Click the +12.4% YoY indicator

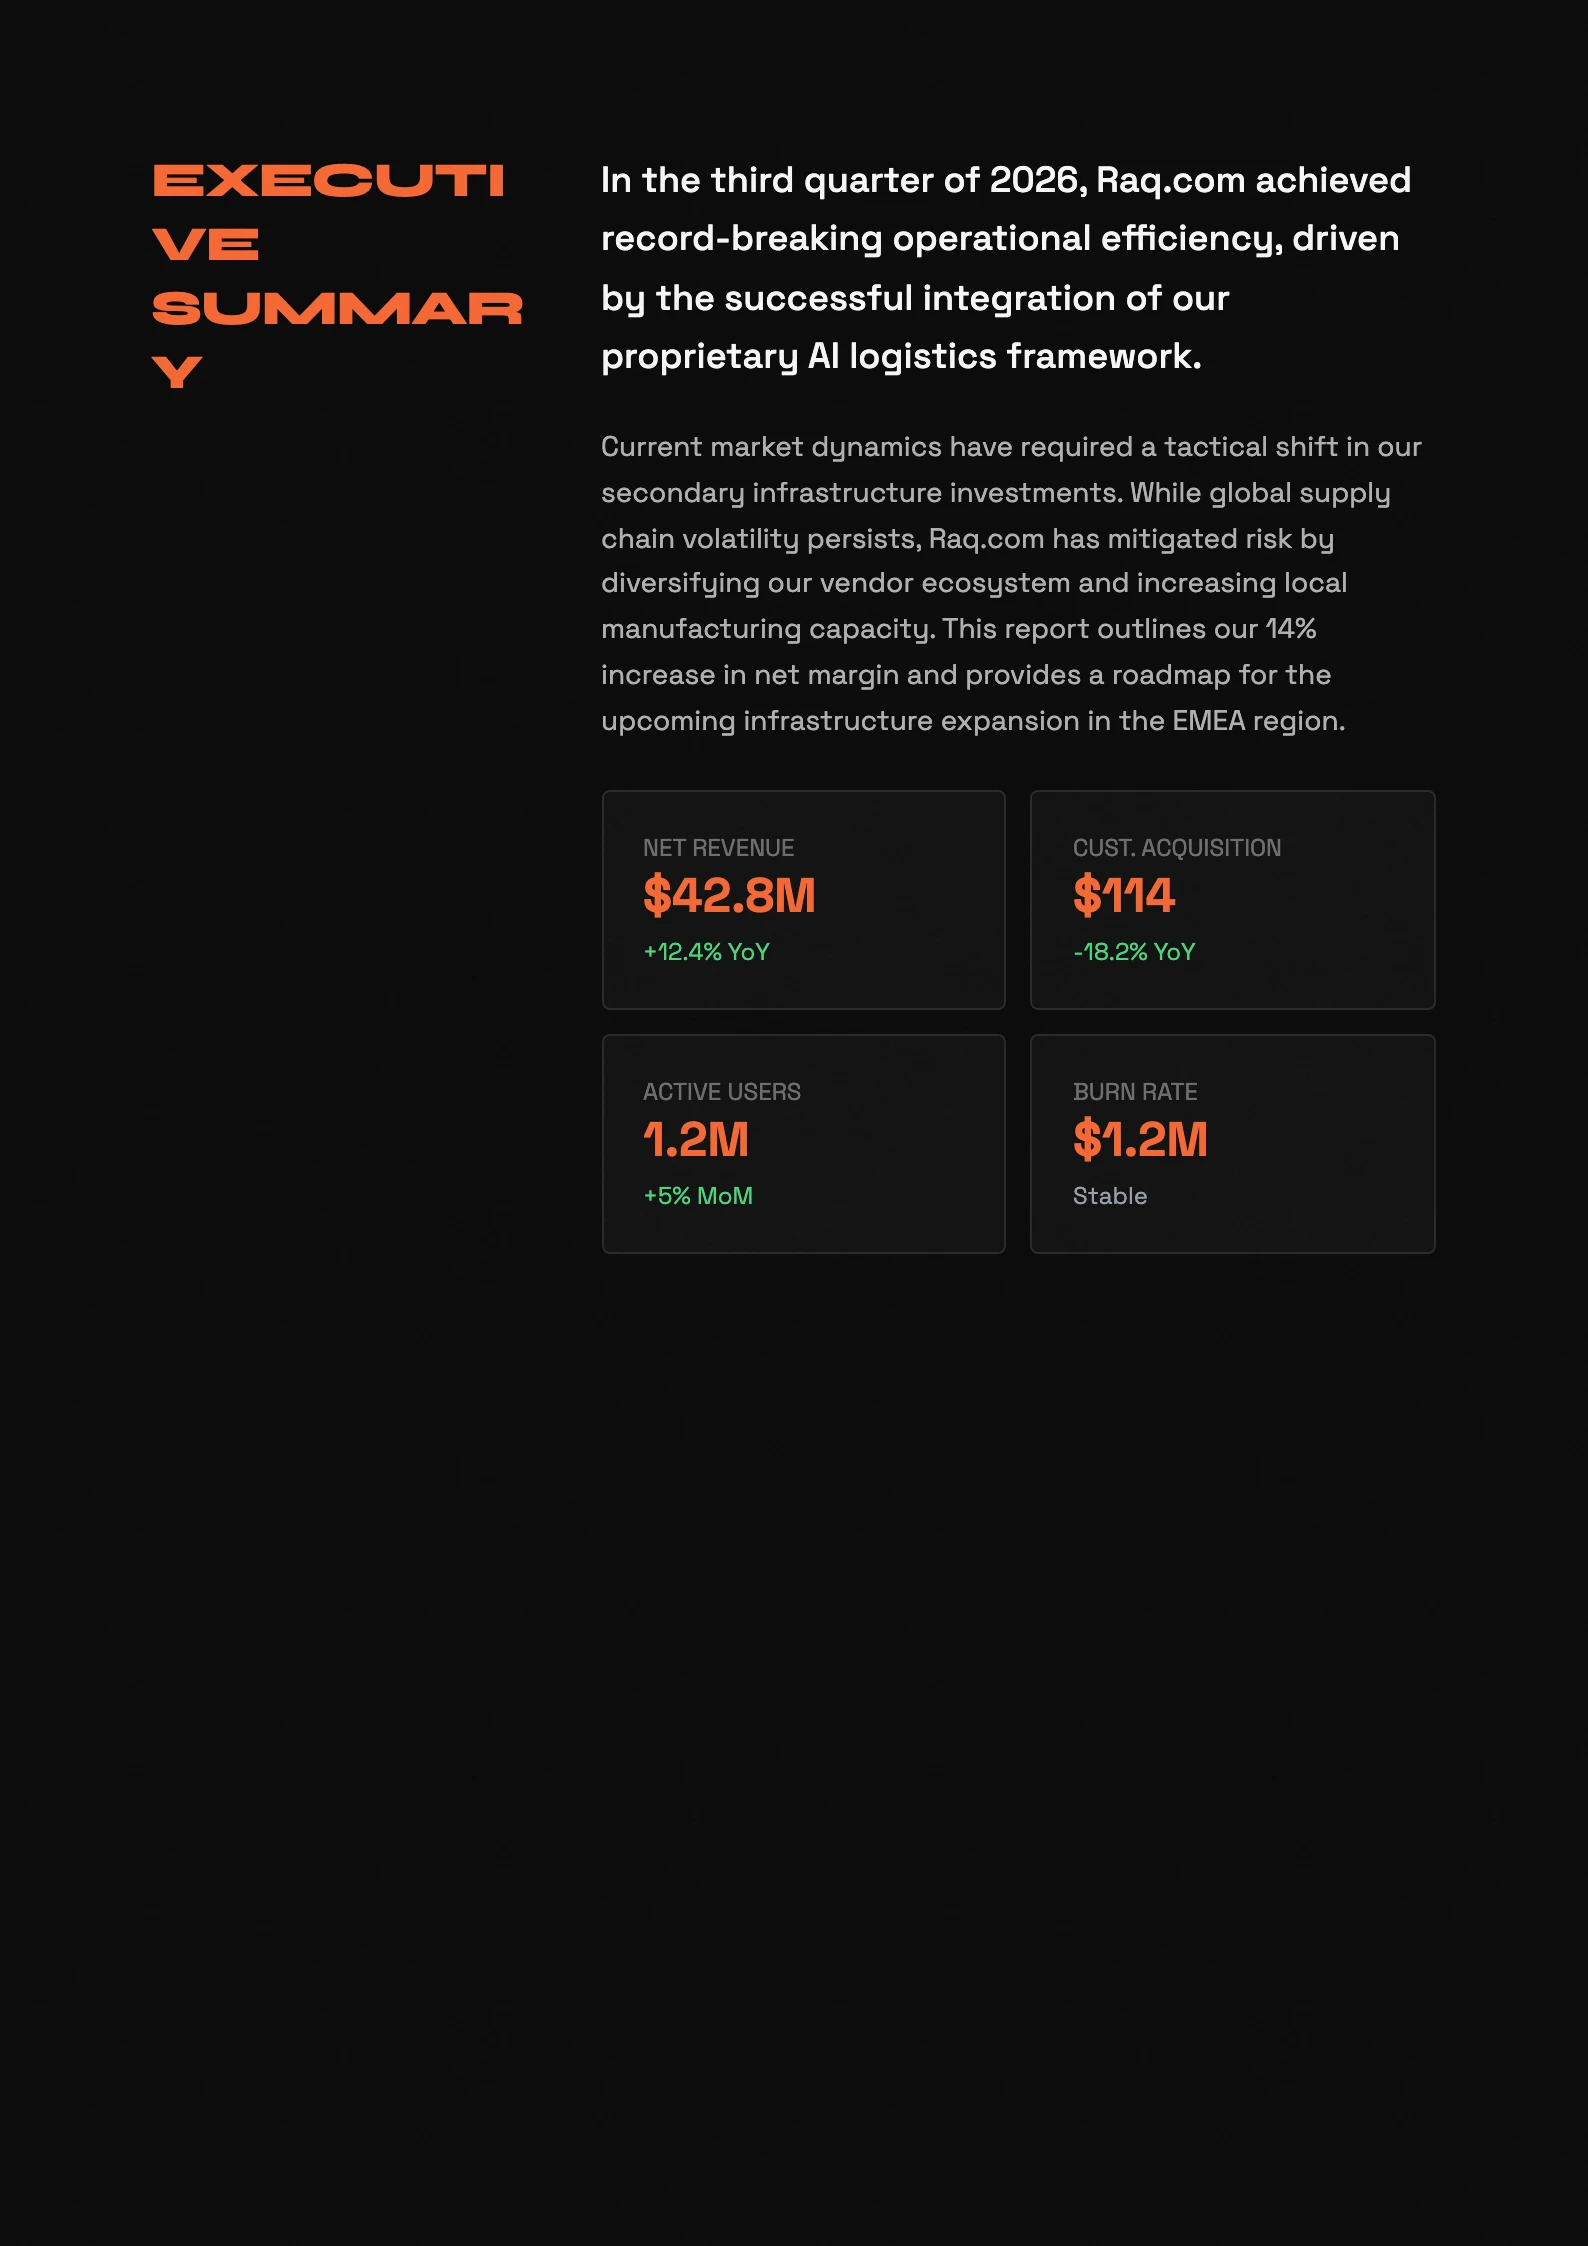pos(706,952)
